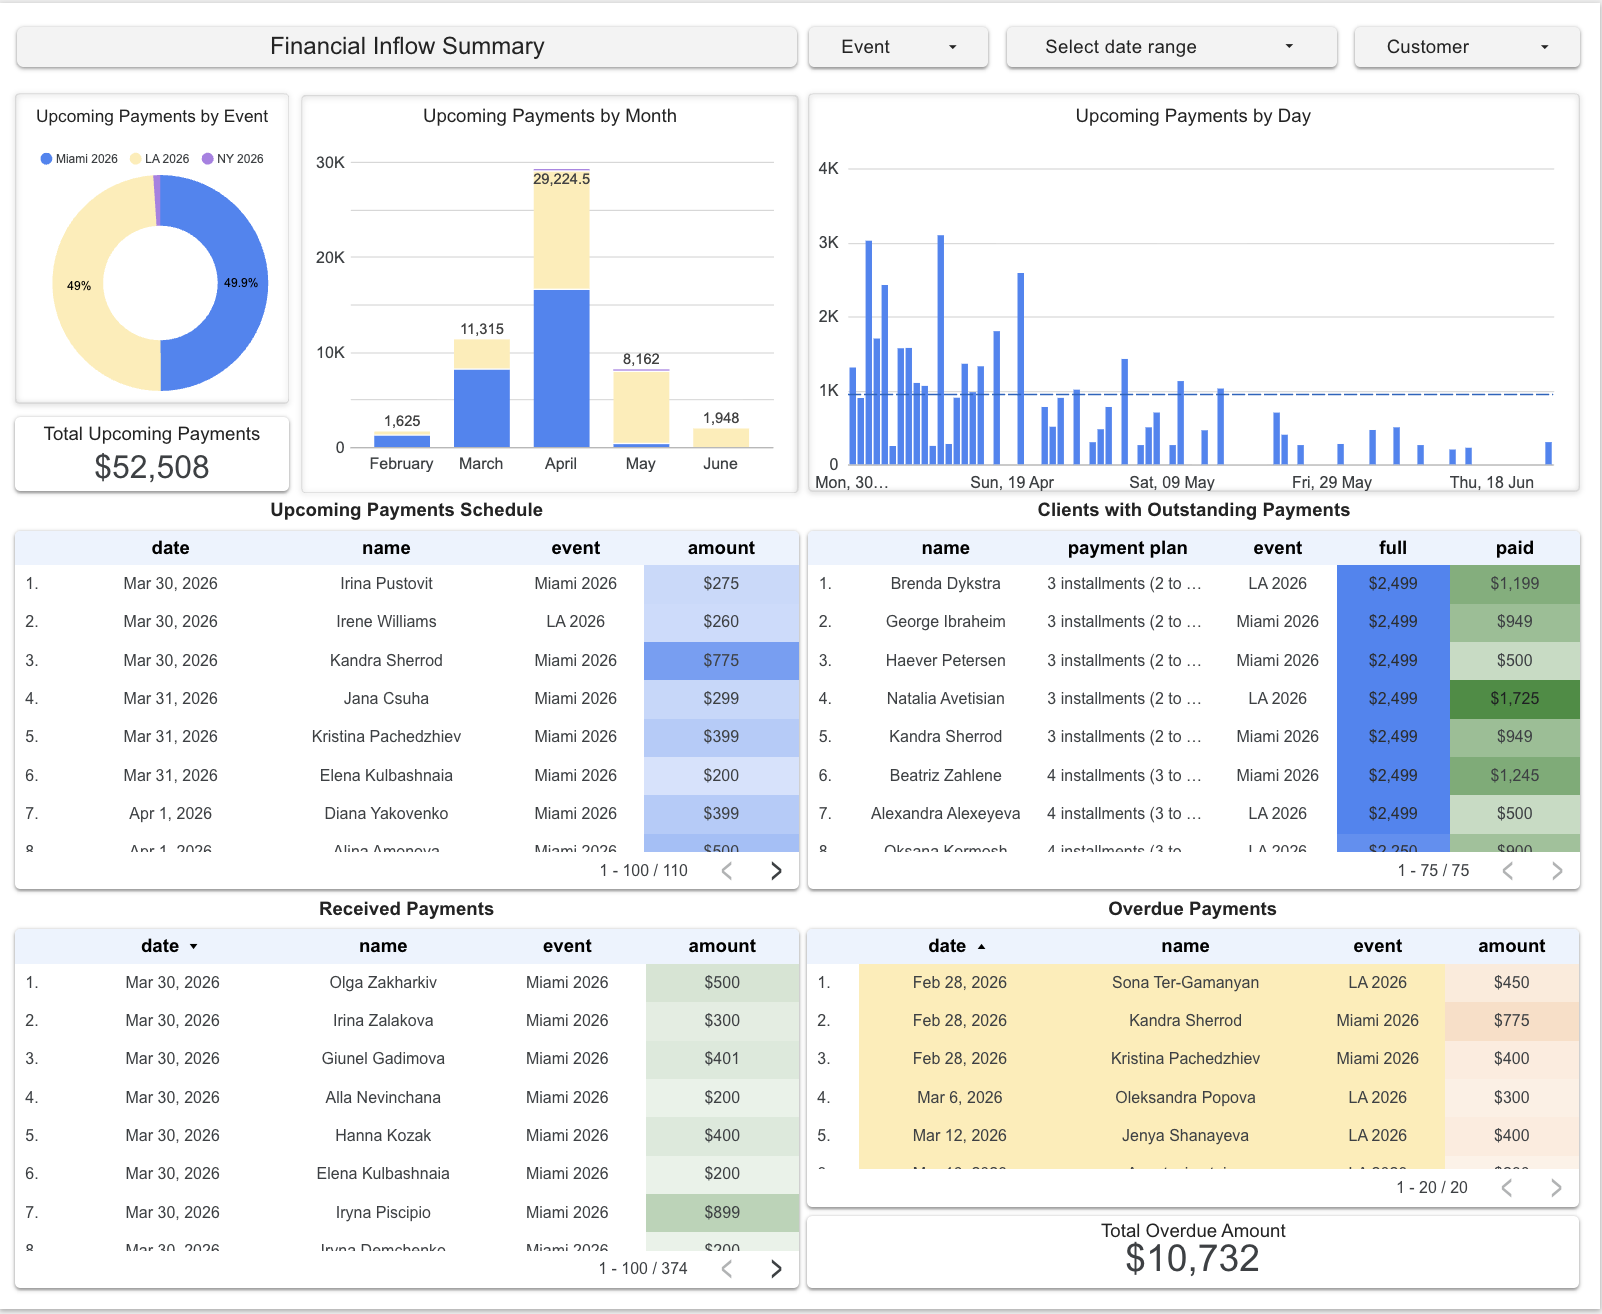The height and width of the screenshot is (1314, 1602).
Task: Click the amount column header in Upcoming Payments Schedule
Action: tap(721, 548)
